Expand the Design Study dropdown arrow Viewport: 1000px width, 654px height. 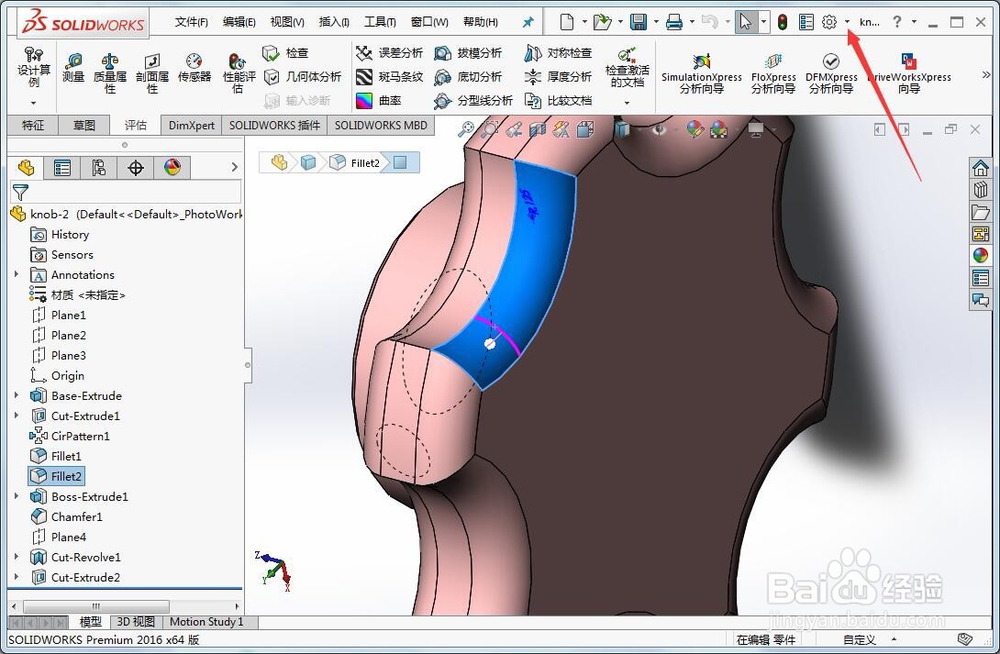33,102
